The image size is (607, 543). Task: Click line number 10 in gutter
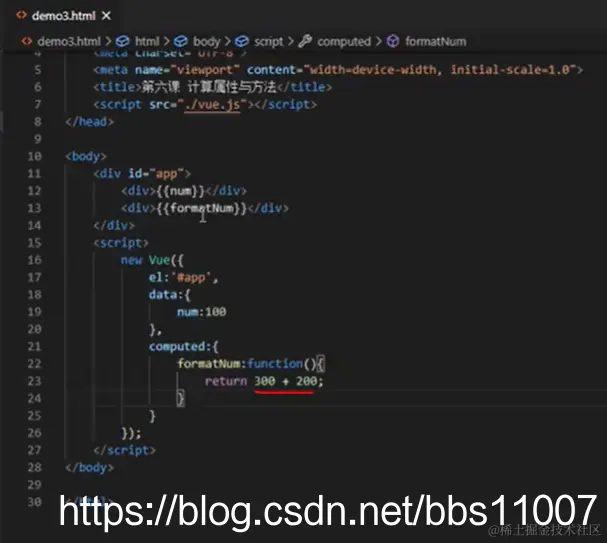34,156
